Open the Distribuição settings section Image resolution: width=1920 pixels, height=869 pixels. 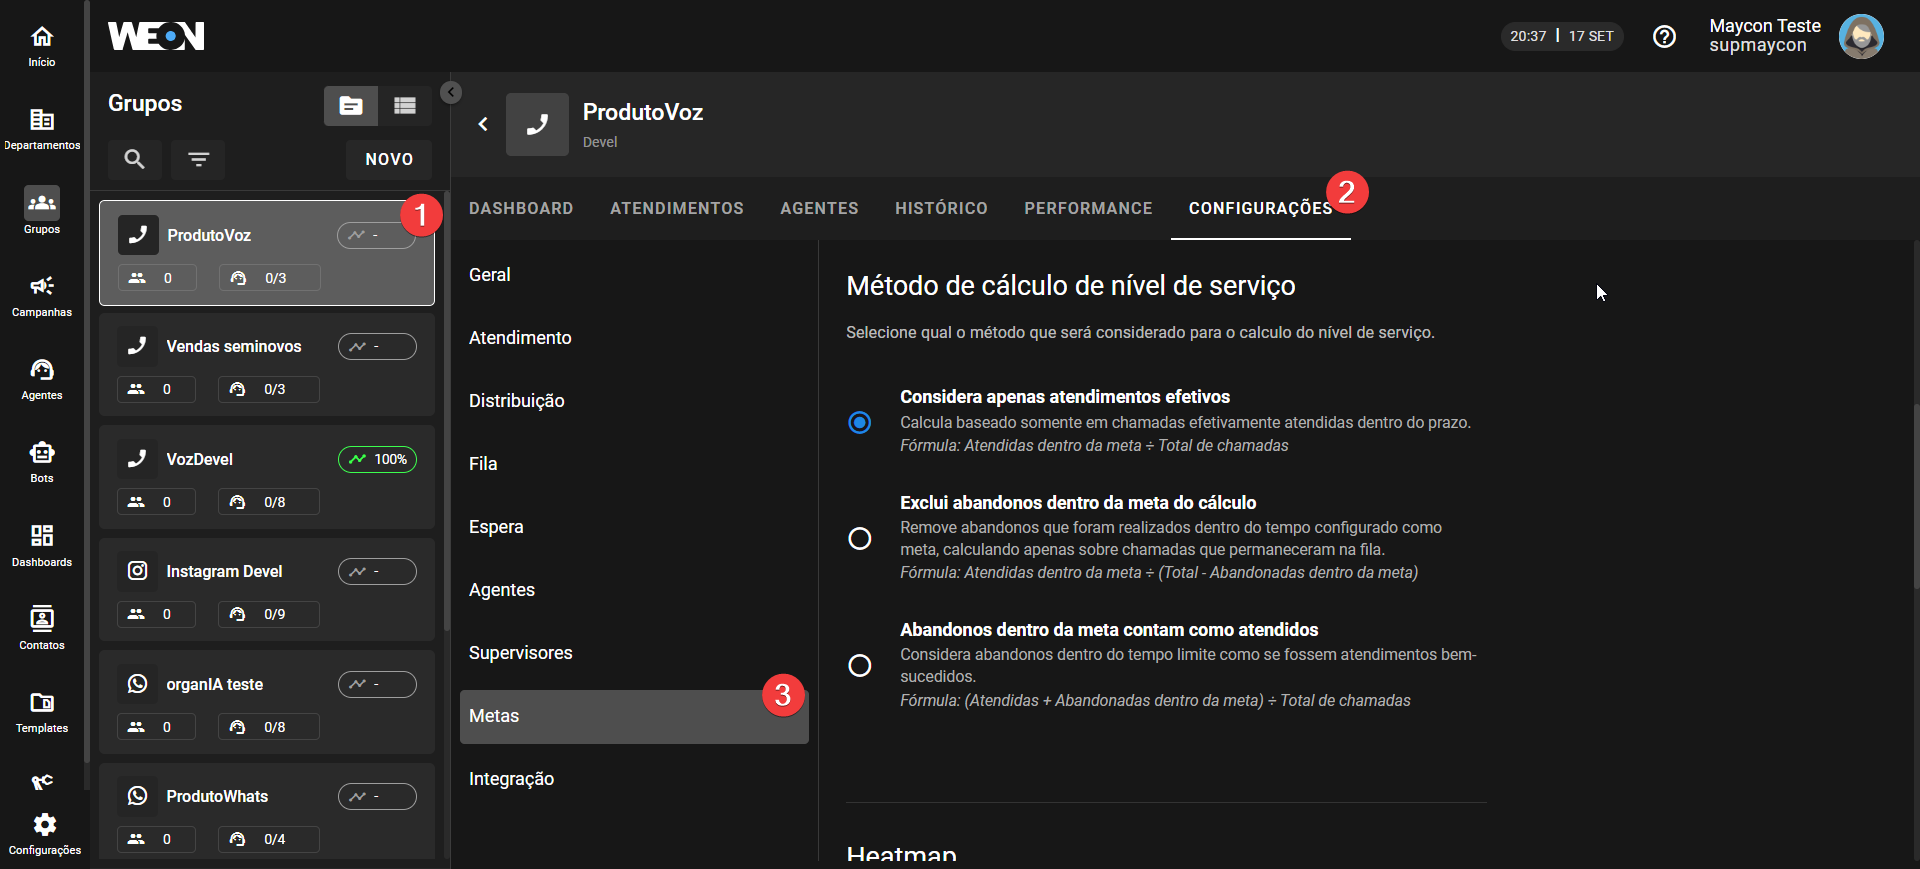pos(517,401)
